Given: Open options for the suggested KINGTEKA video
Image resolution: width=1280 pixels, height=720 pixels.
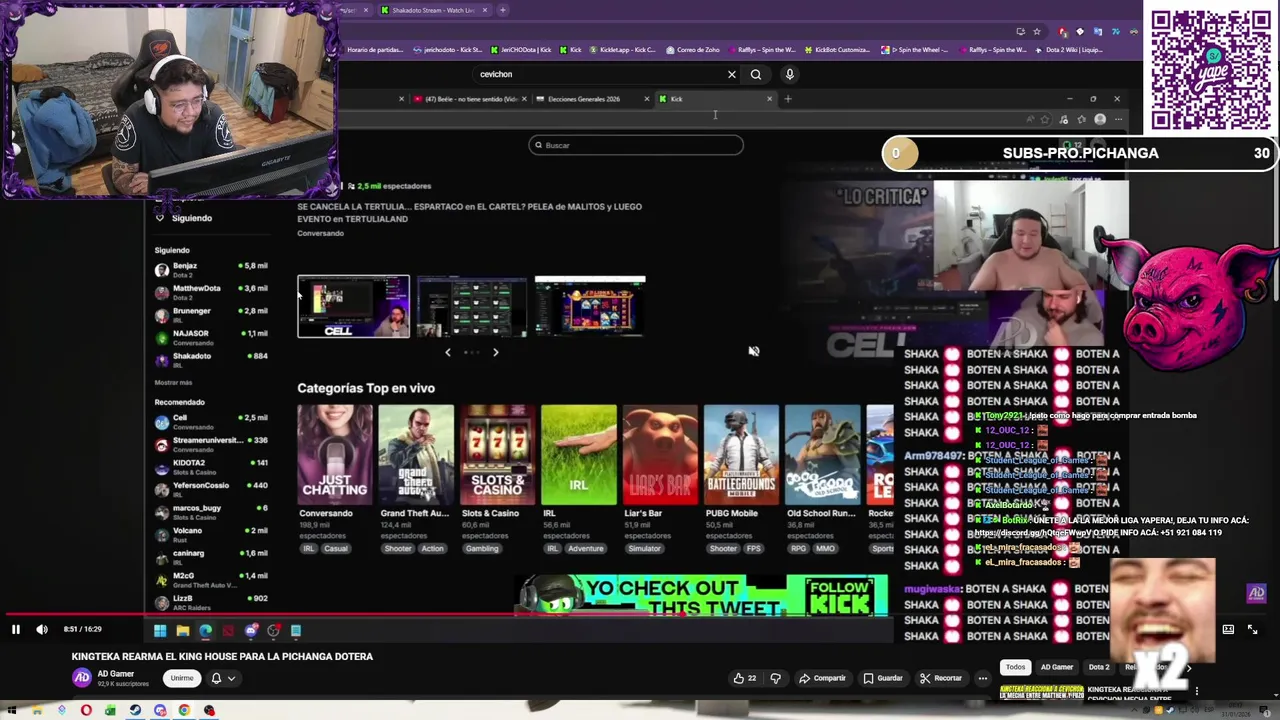Looking at the screenshot, I should [1196, 691].
